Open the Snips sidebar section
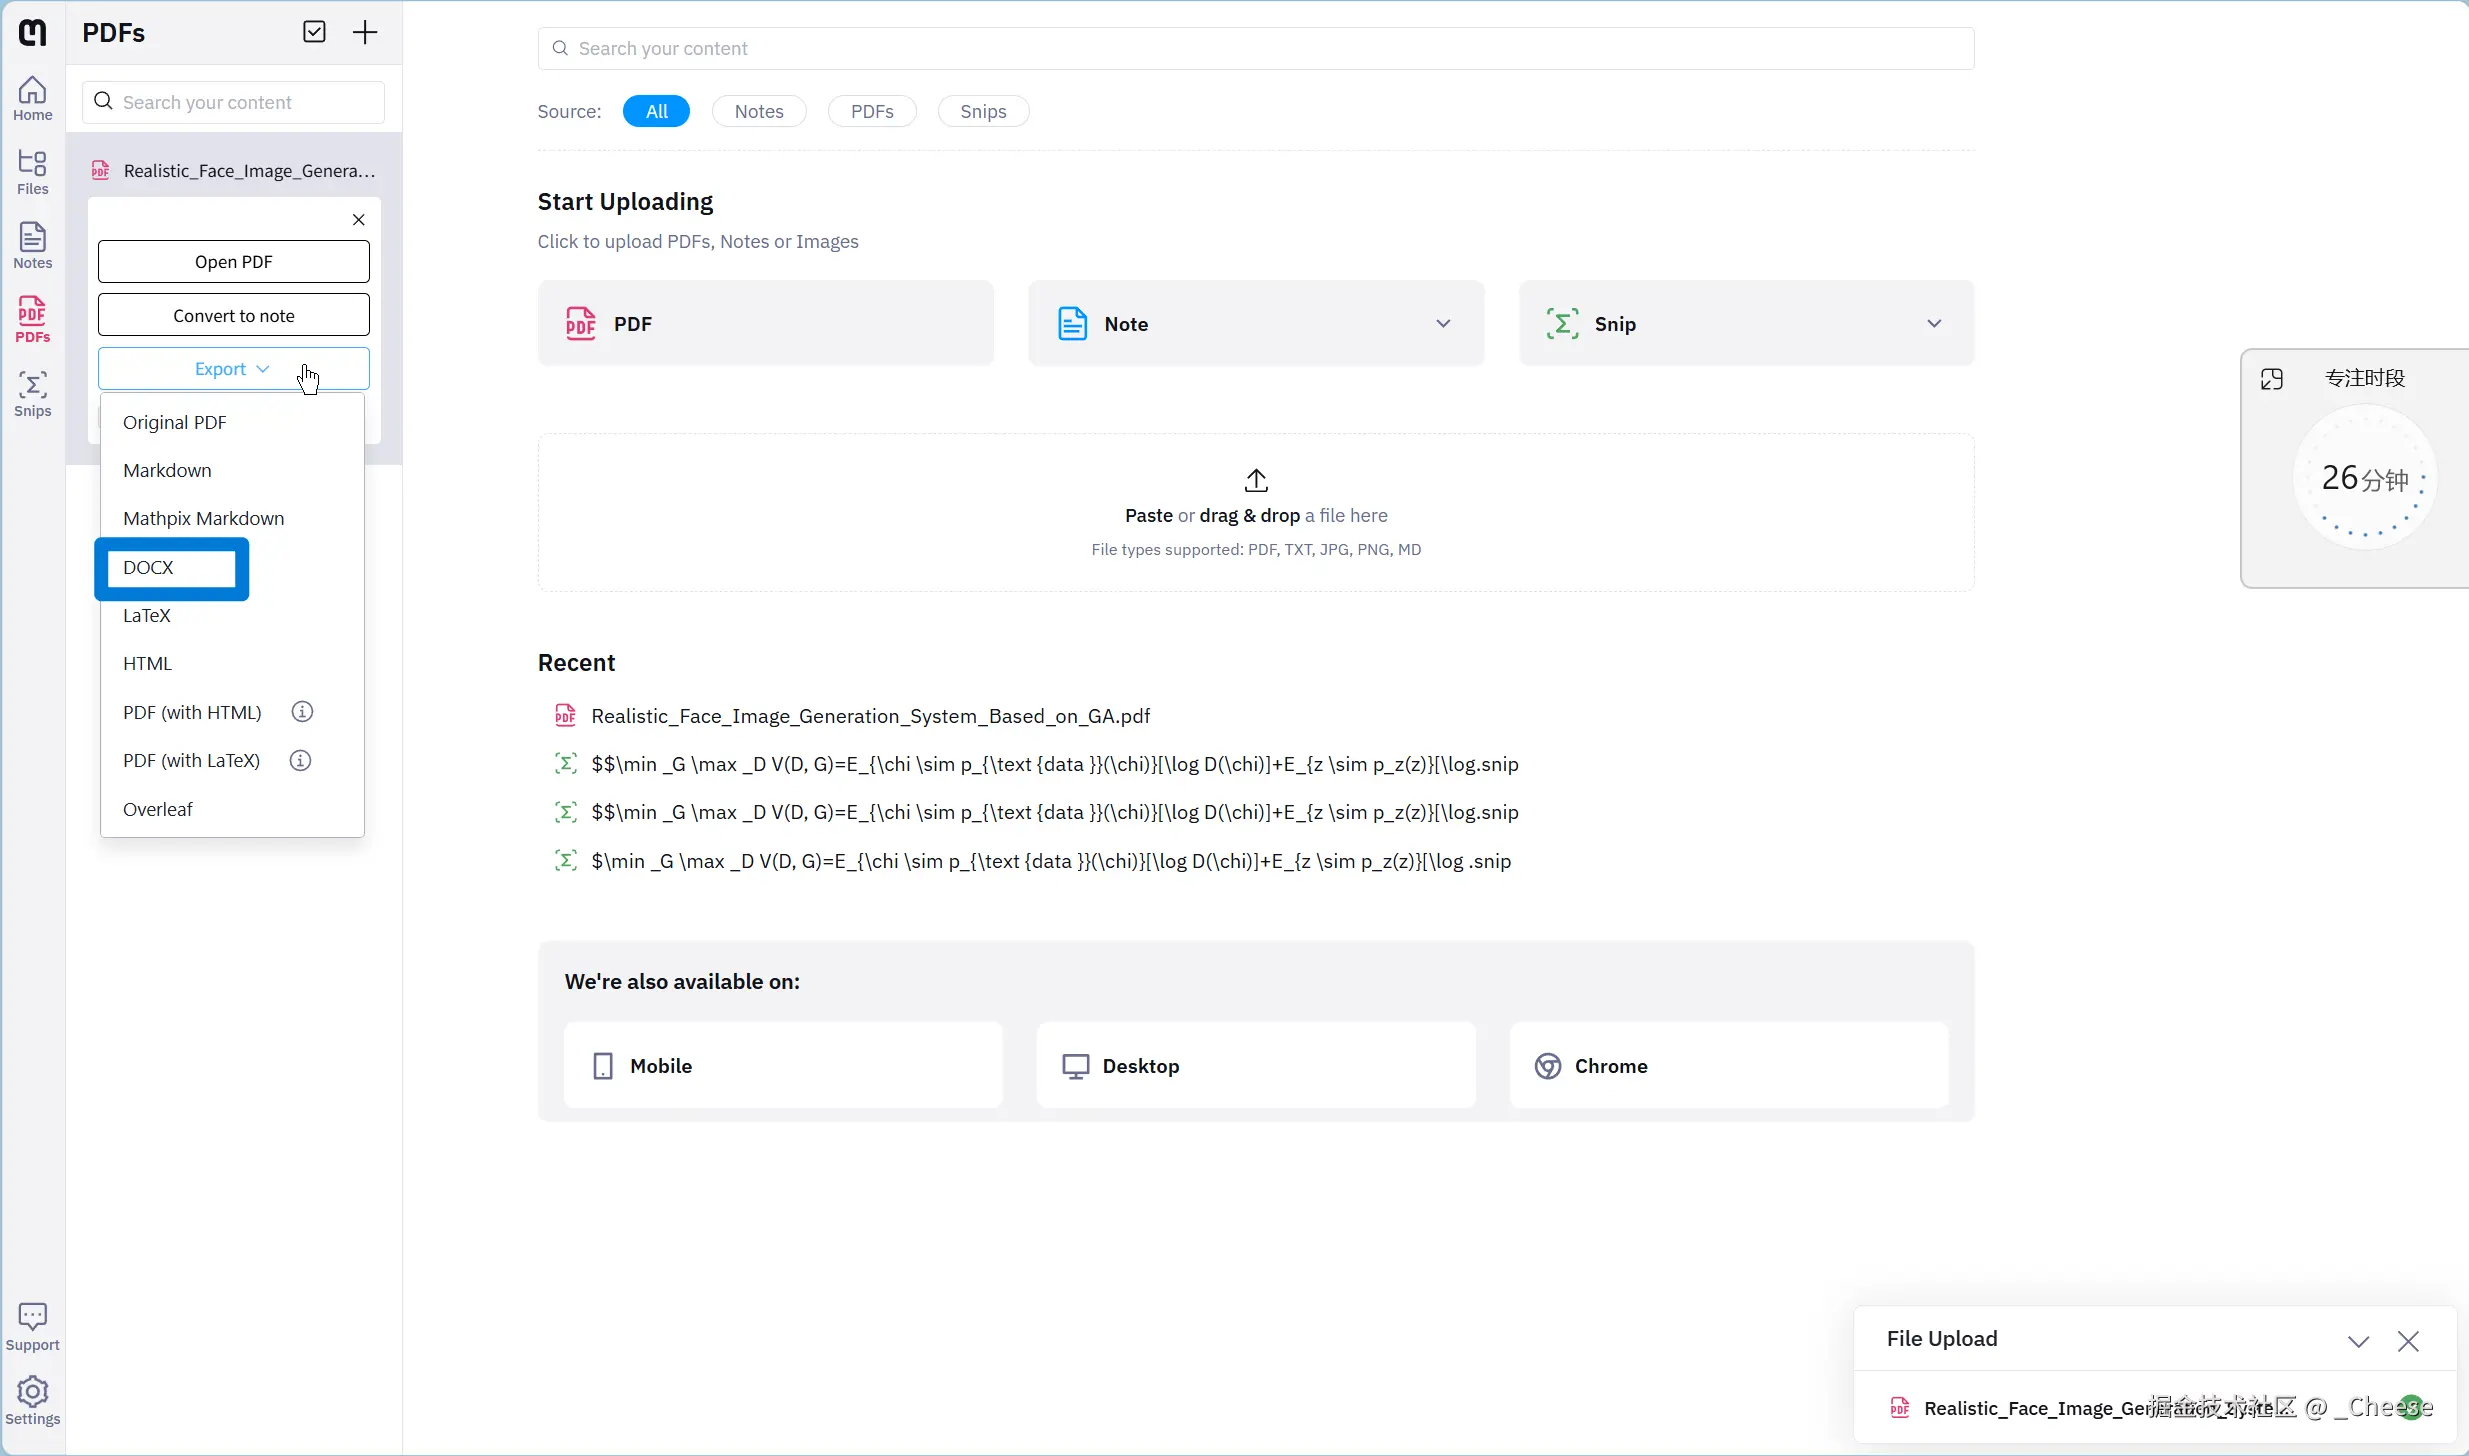2469x1456 pixels. [x=32, y=394]
